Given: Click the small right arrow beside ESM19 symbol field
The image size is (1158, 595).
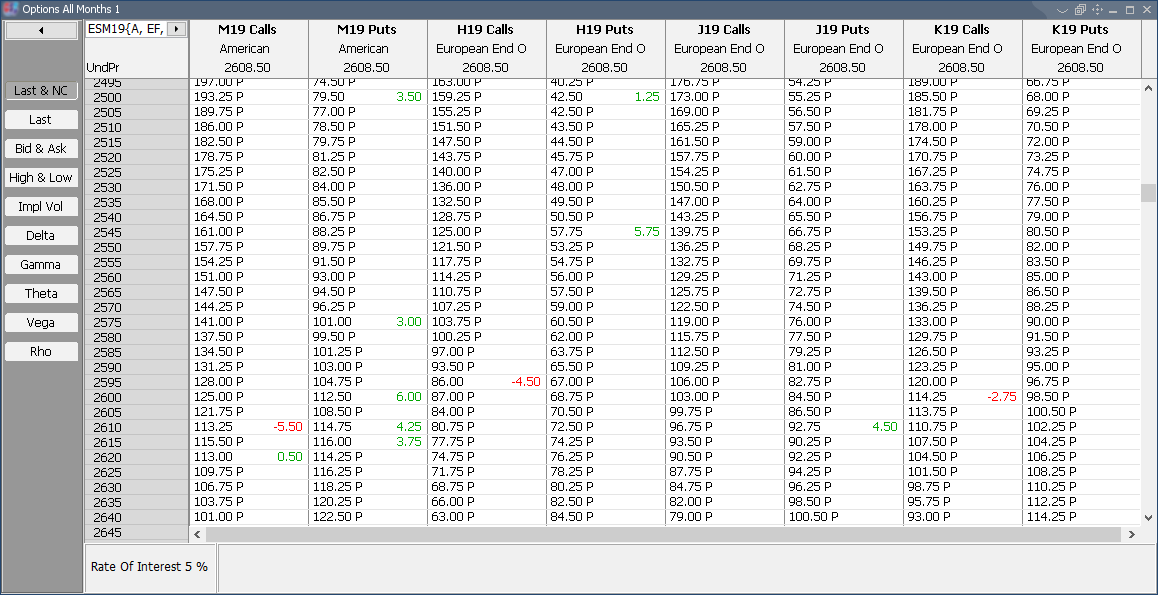Looking at the screenshot, I should point(177,30).
